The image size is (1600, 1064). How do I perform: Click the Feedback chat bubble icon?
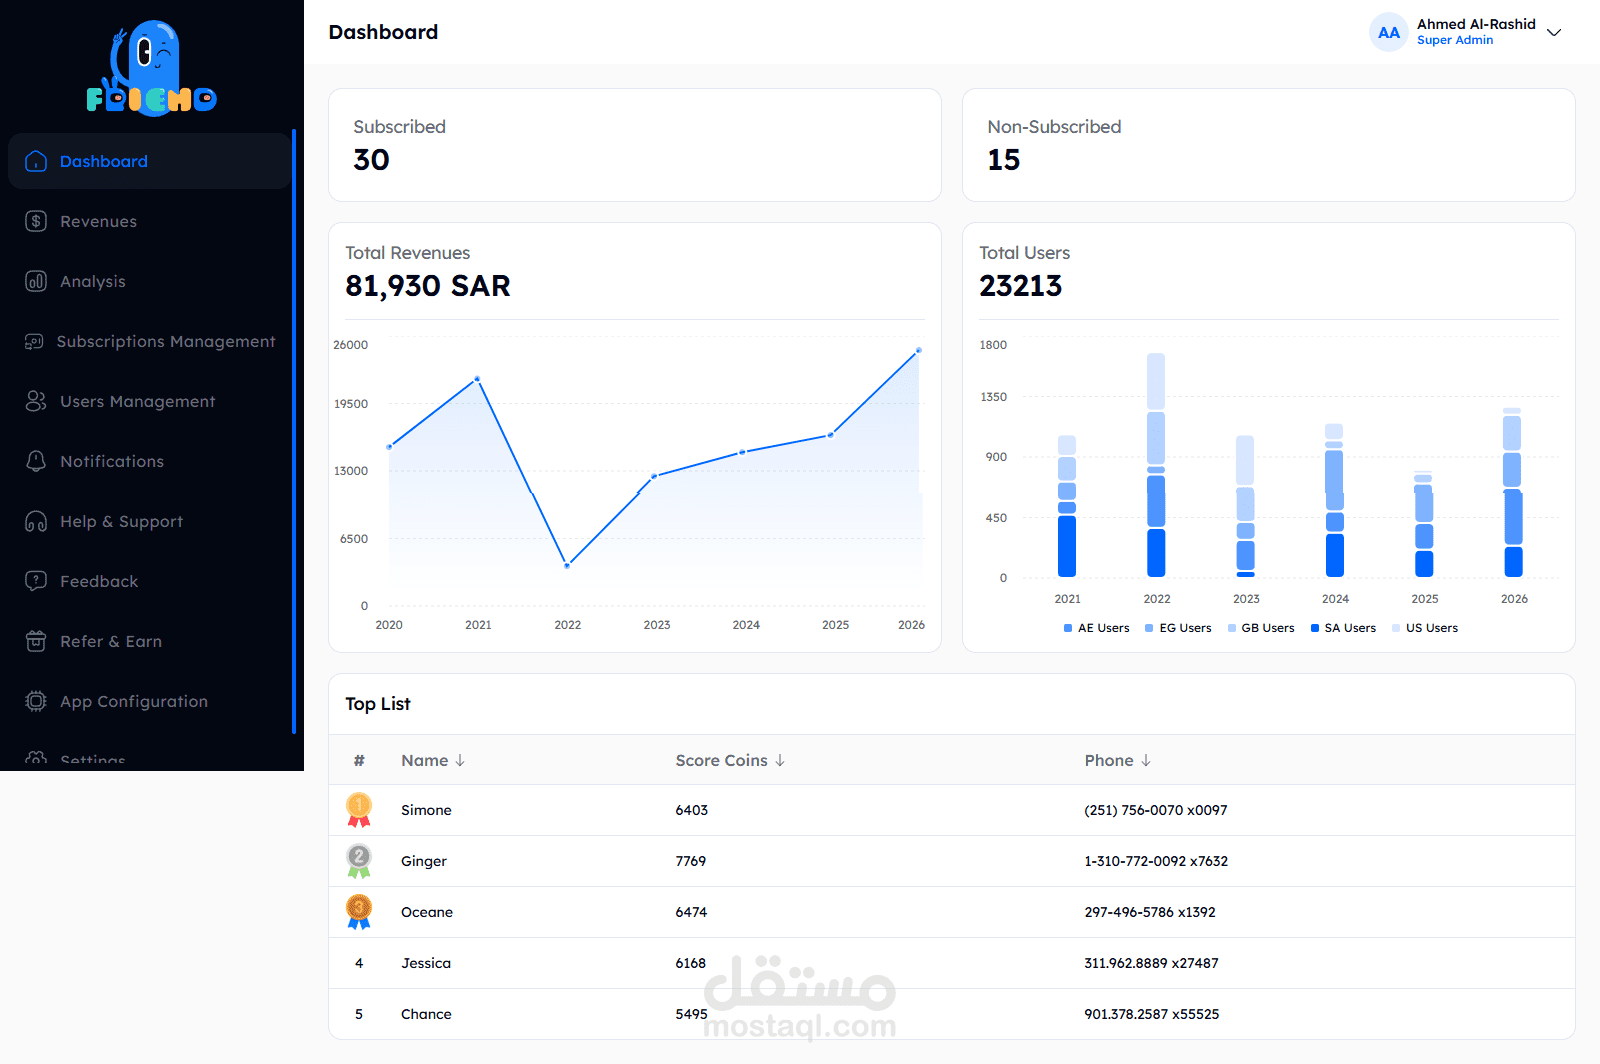coord(36,581)
